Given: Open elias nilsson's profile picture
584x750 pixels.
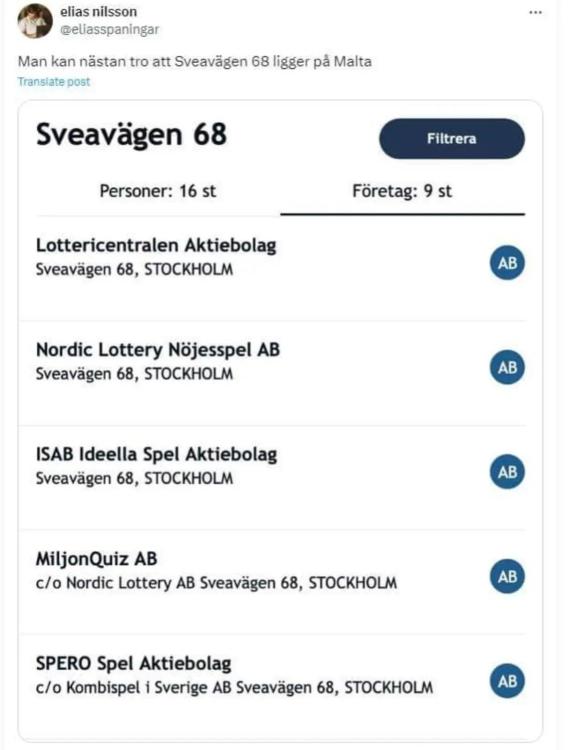Looking at the screenshot, I should pos(35,21).
